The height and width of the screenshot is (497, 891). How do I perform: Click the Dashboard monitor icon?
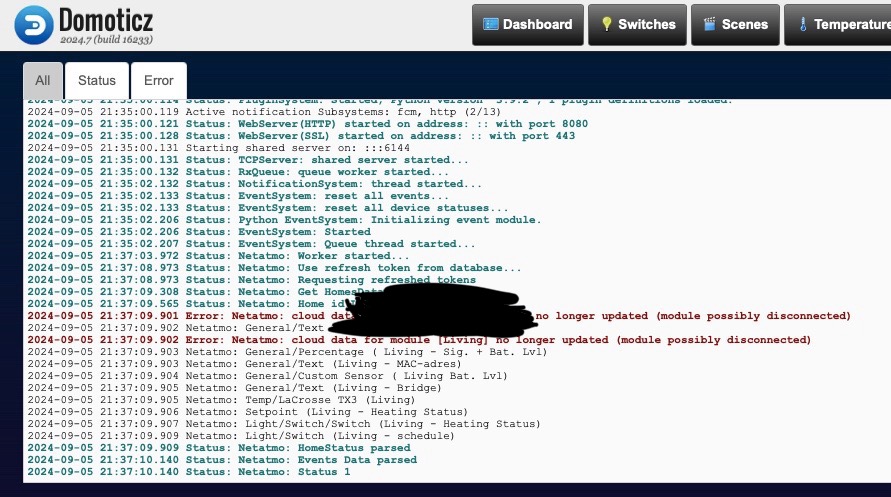(x=490, y=24)
